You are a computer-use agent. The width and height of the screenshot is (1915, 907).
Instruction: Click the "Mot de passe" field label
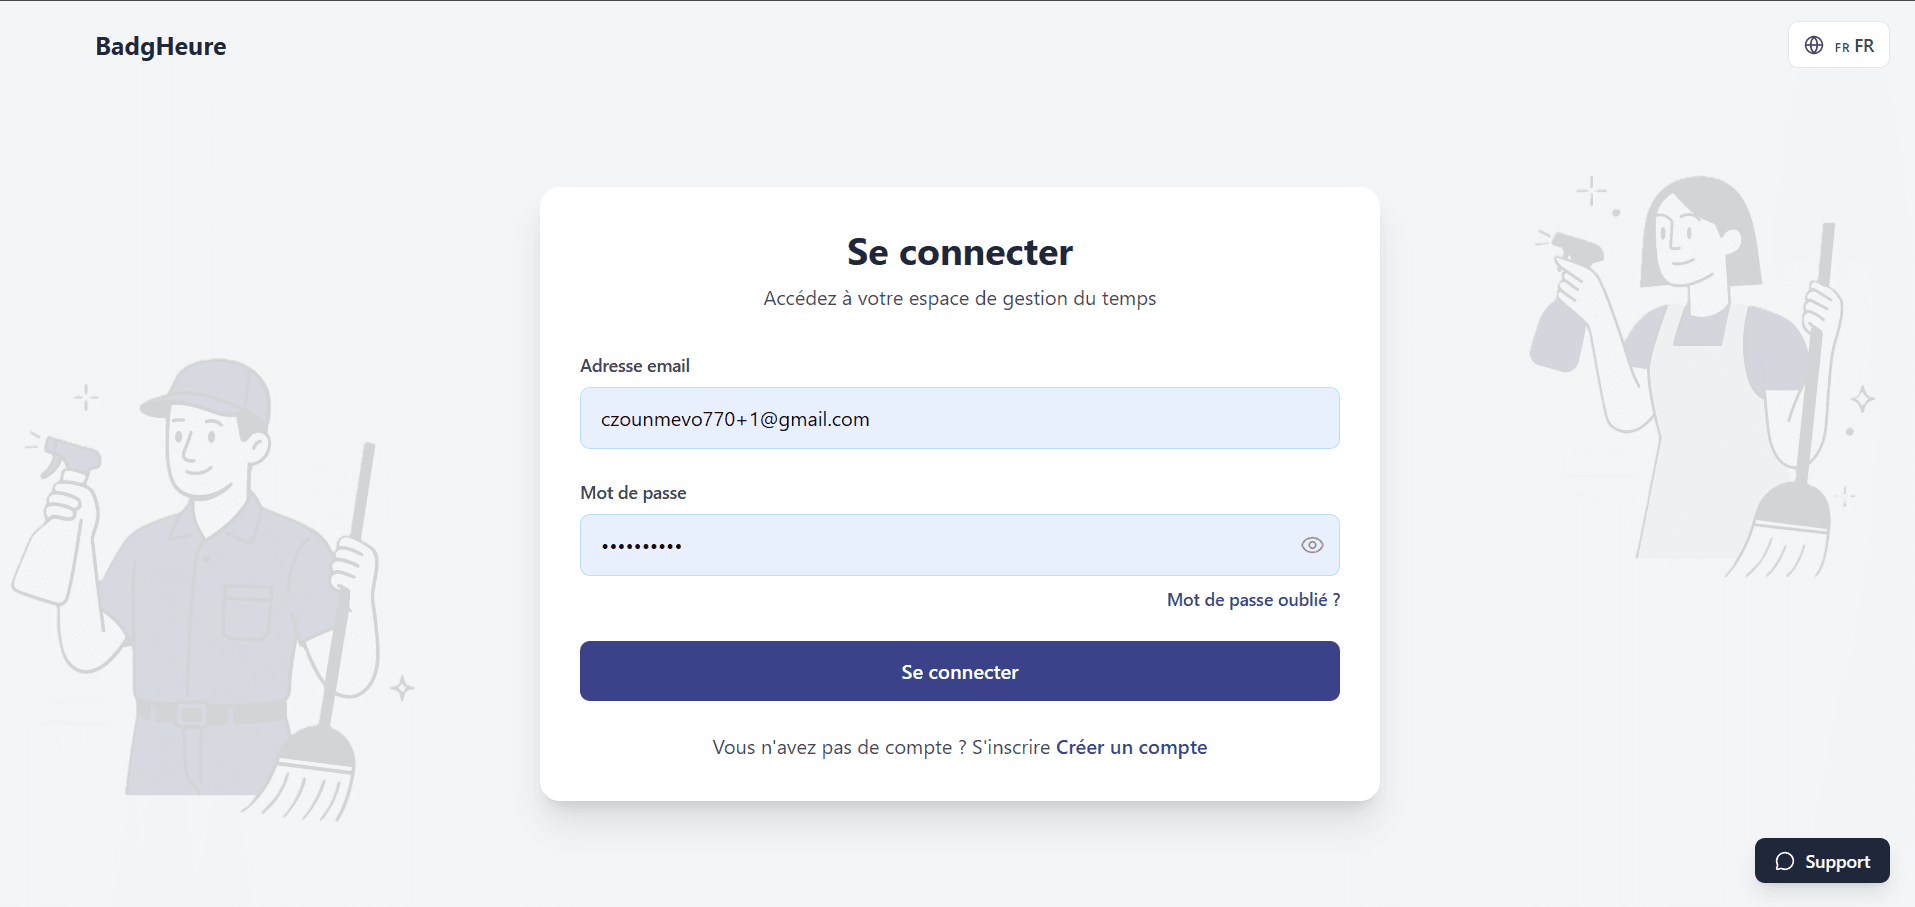click(633, 493)
